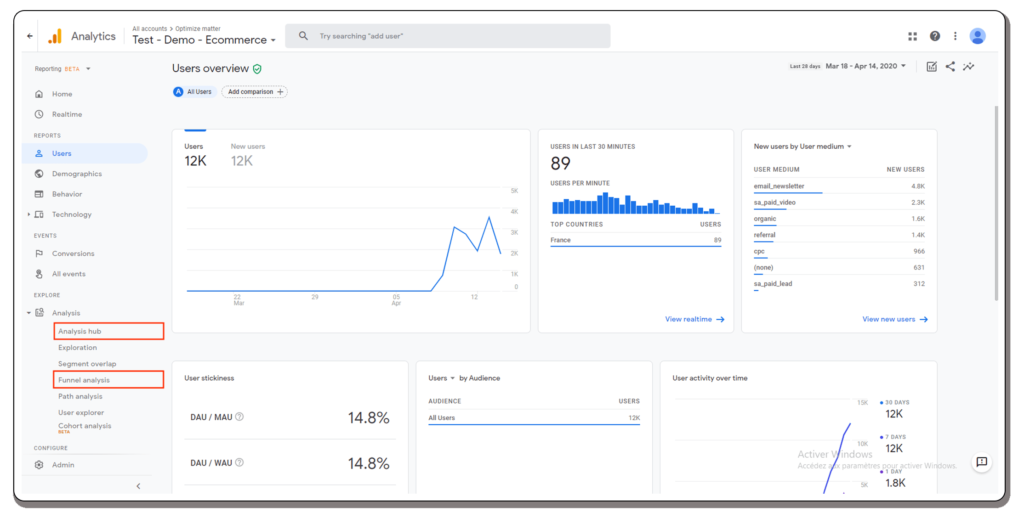Screen dimensions: 1024x518
Task: Click the France row in Top Countries
Action: (x=635, y=241)
